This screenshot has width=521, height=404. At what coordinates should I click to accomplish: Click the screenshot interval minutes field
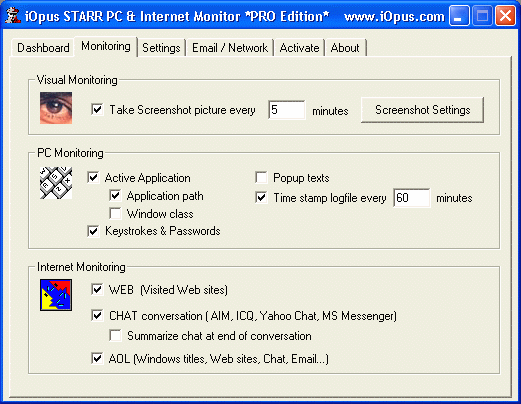click(287, 110)
